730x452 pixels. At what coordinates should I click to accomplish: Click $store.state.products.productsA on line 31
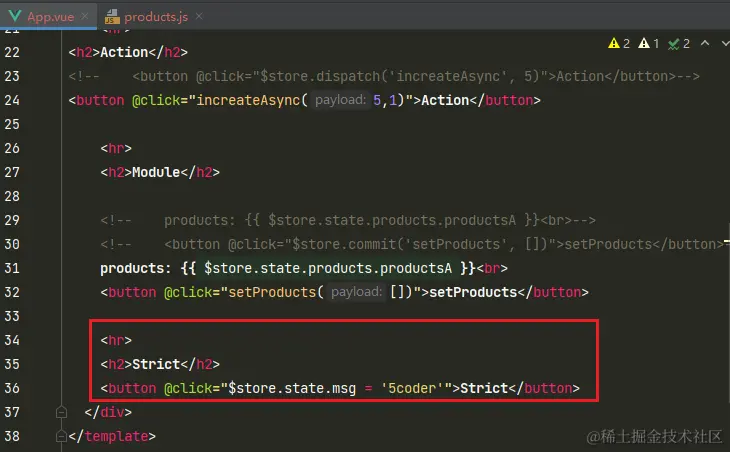click(x=328, y=268)
